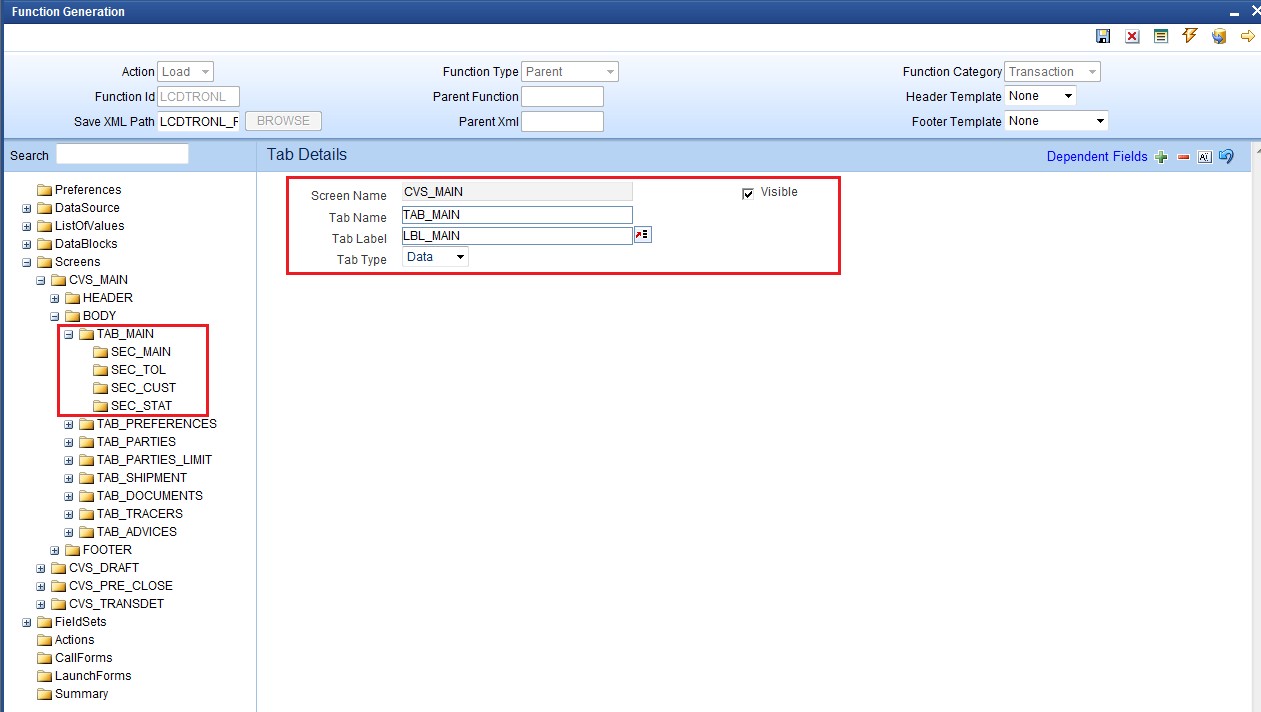Screen dimensions: 1261x712
Task: Select CVS_PRE_CLOSE in the tree
Action: [x=121, y=586]
